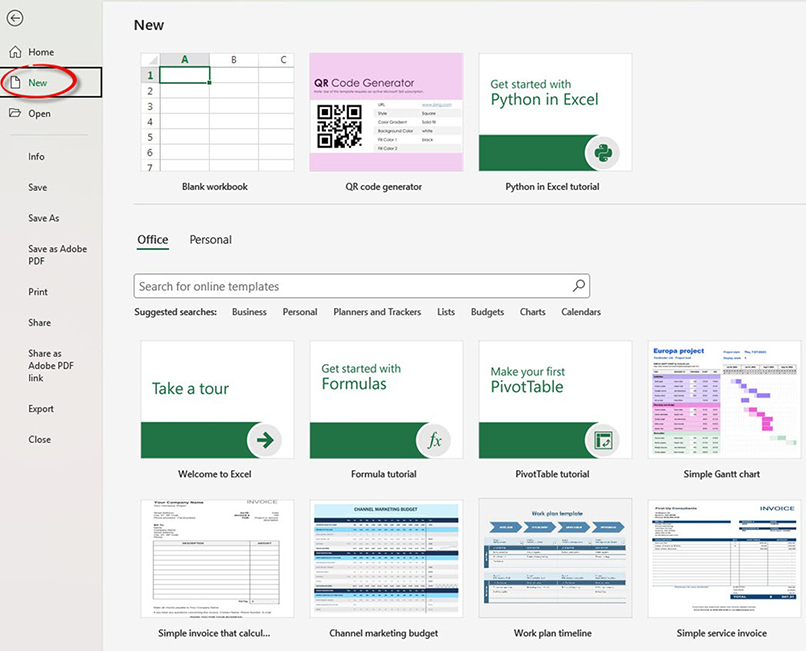Click the 'Work plan timeline' label
Screen dimensions: 806x651
coord(553,633)
